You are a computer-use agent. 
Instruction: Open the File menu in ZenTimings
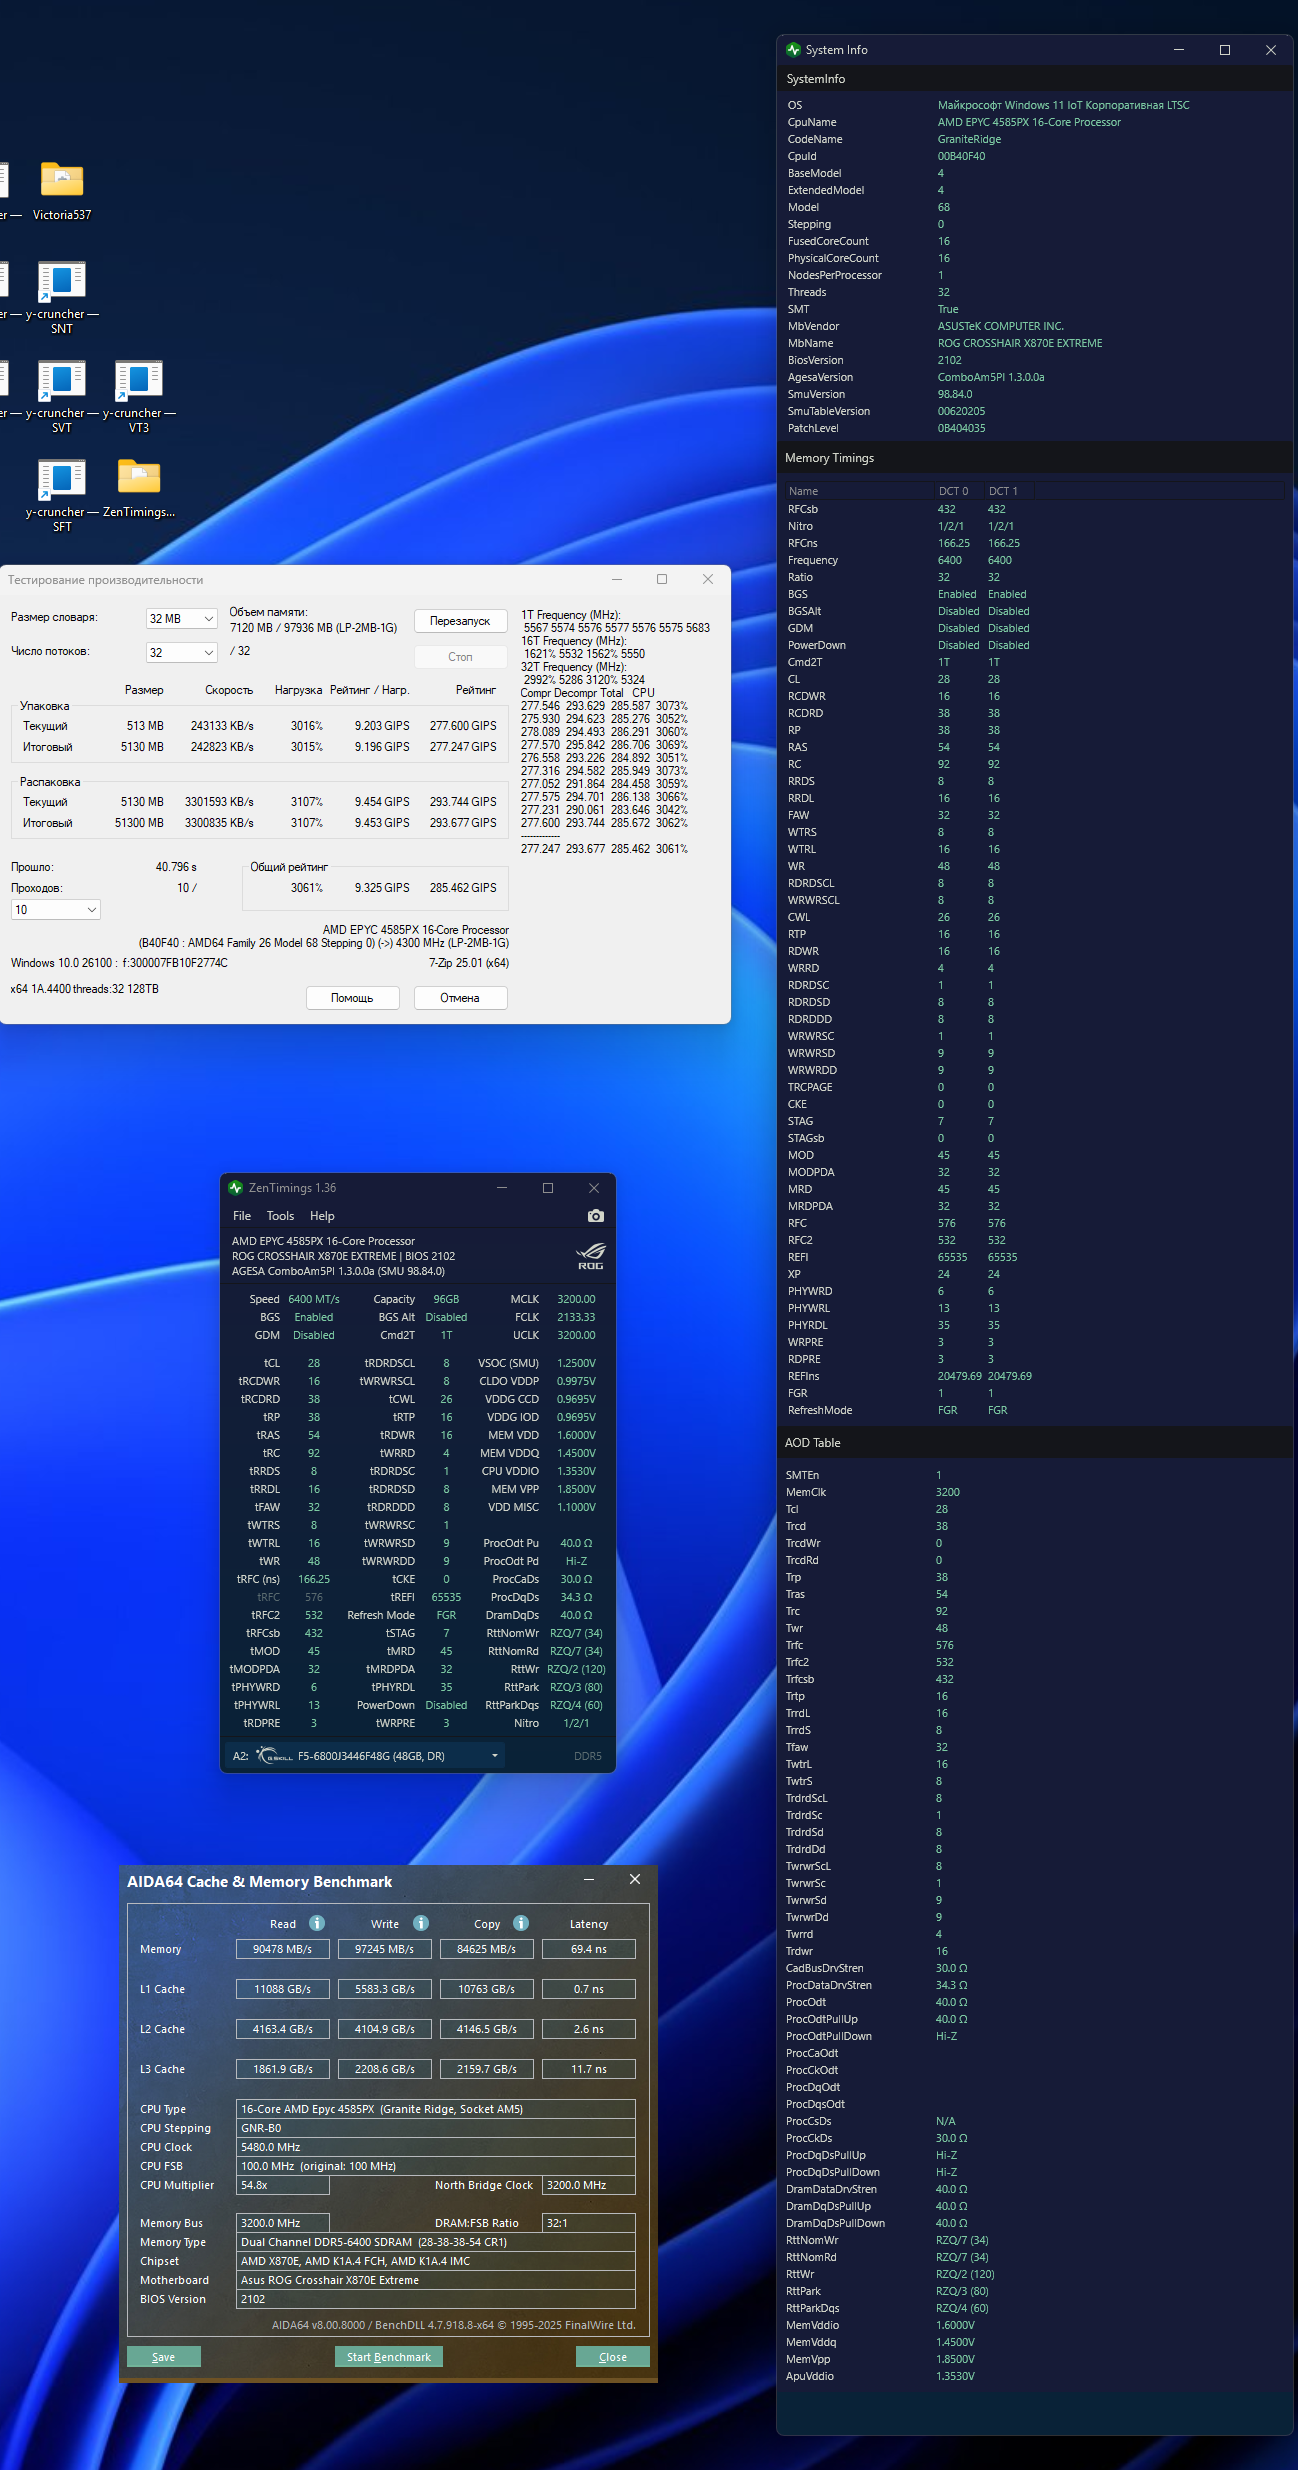pyautogui.click(x=242, y=1216)
